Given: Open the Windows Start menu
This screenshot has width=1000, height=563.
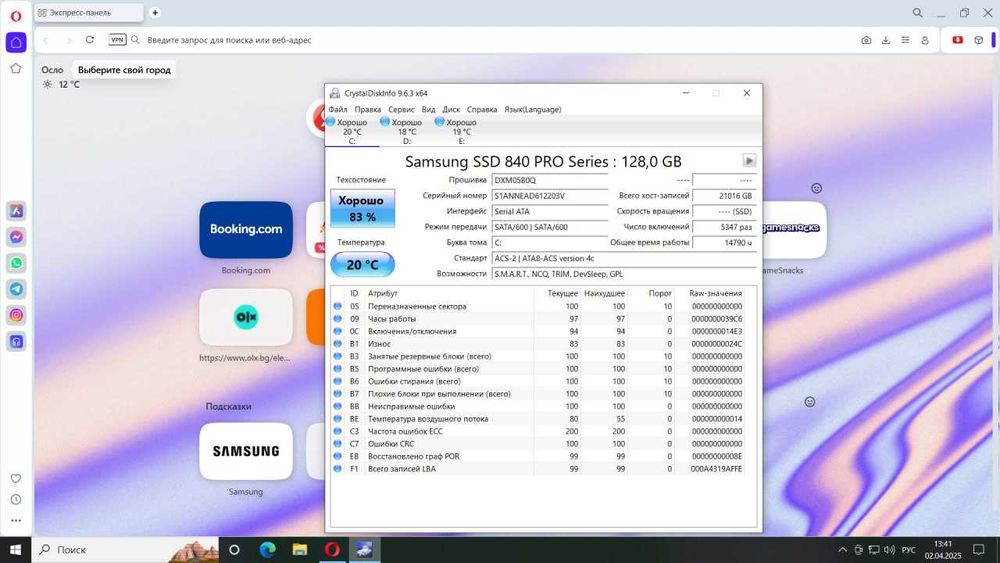Looking at the screenshot, I should [15, 550].
